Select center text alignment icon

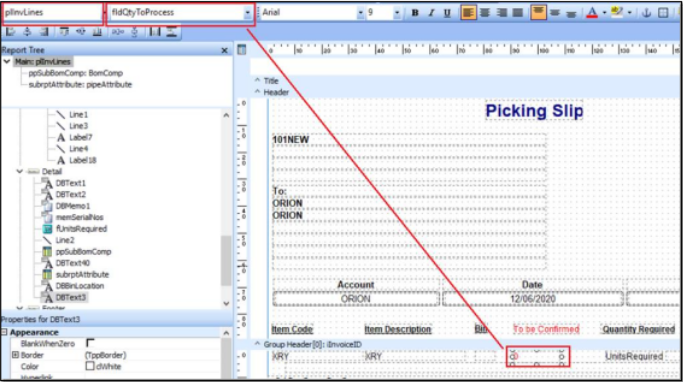coord(485,13)
